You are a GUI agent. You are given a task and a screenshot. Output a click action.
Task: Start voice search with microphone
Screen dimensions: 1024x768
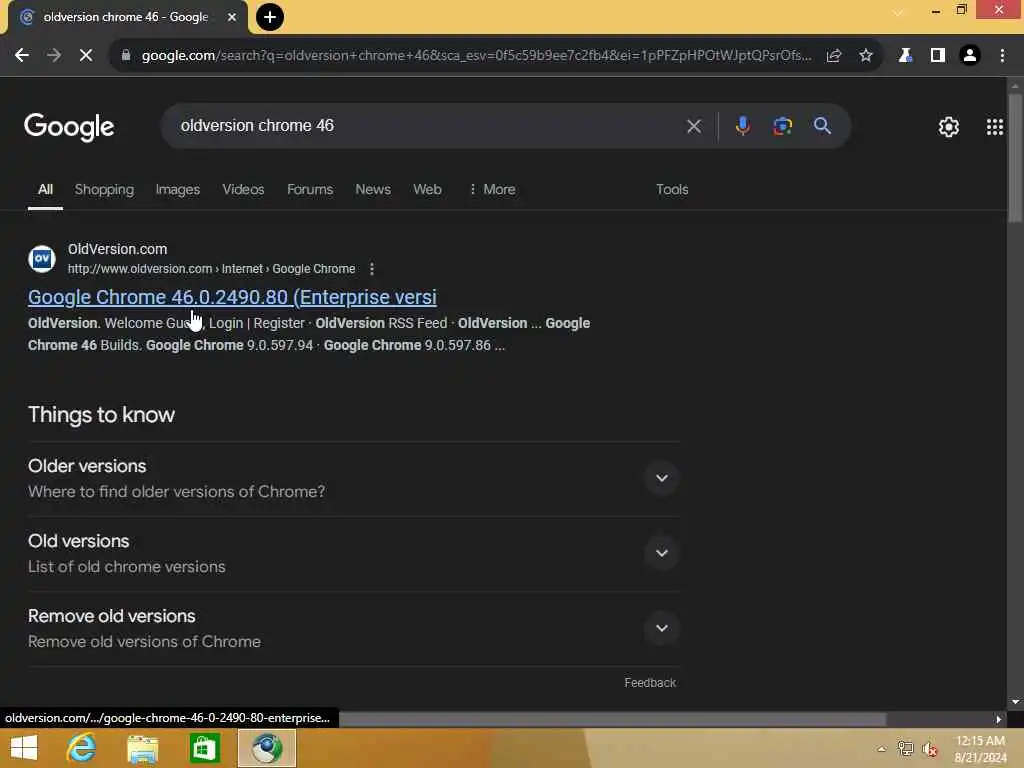pos(743,126)
